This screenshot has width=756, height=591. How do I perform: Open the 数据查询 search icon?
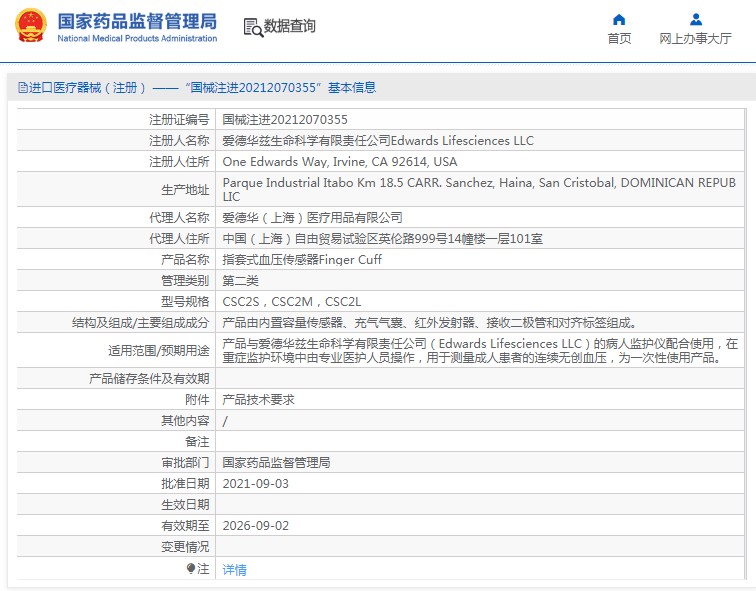[253, 27]
